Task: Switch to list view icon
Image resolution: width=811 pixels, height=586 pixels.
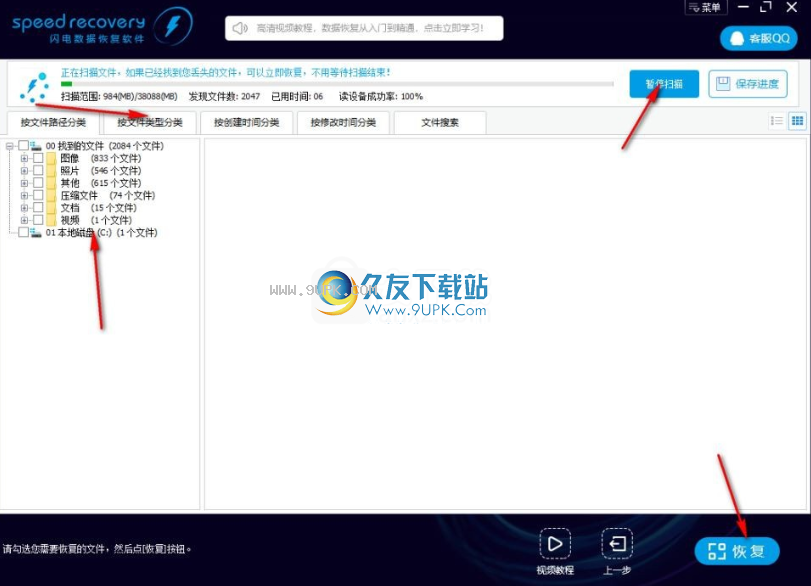Action: point(776,121)
